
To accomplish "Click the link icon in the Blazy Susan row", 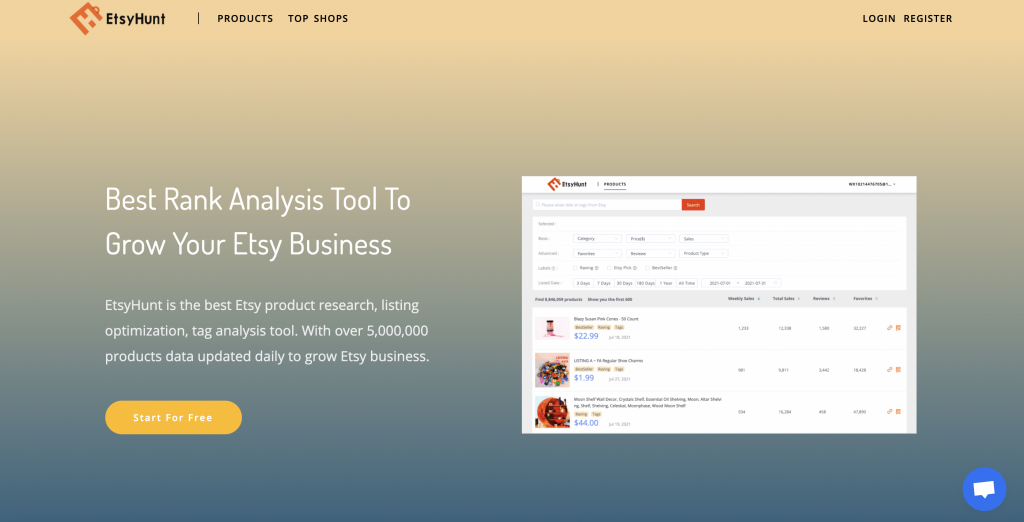I will 889,327.
